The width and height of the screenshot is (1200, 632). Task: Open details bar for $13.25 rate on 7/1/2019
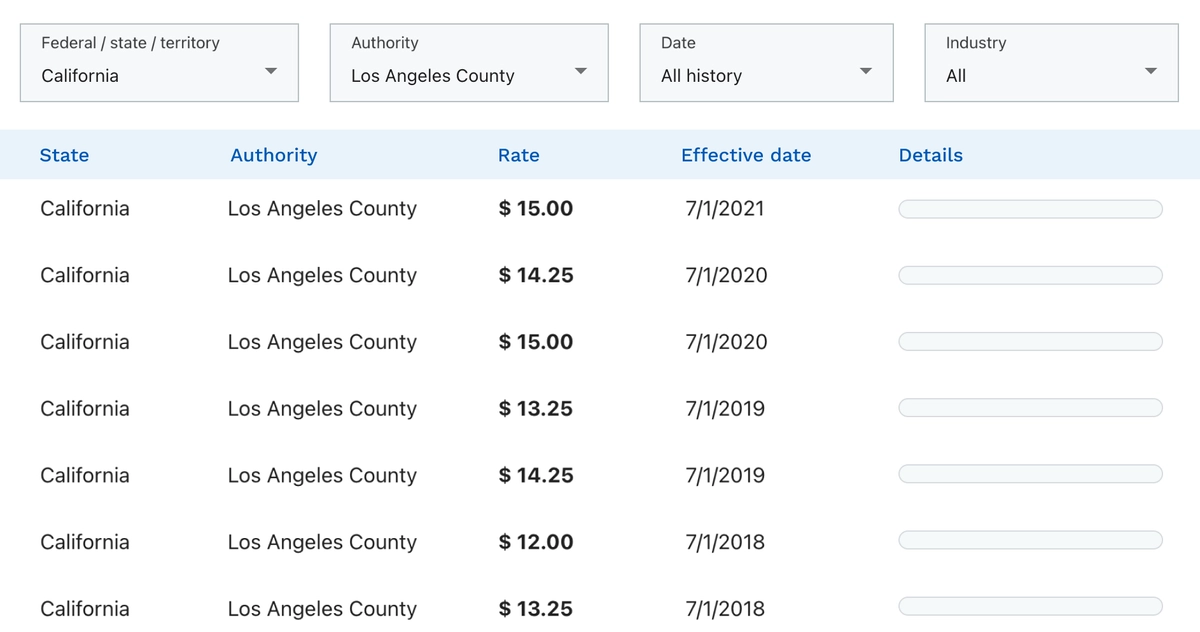pyautogui.click(x=1030, y=408)
